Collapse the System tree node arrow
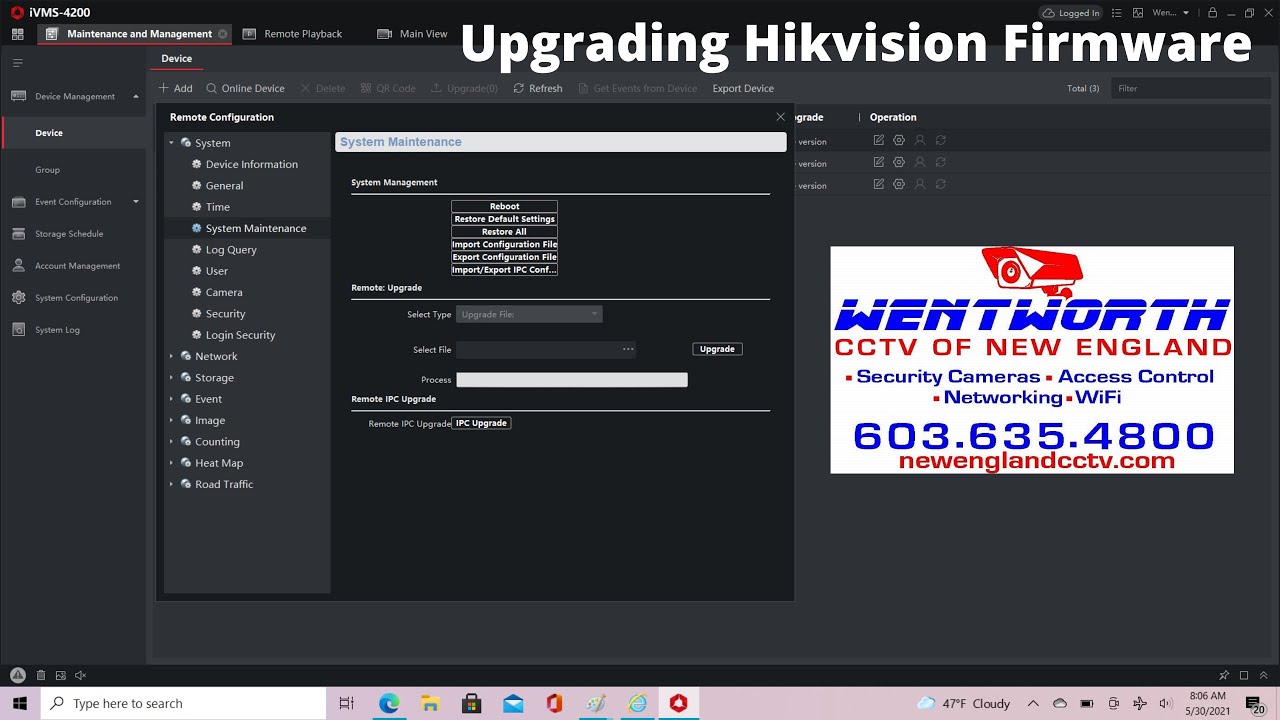This screenshot has height=720, width=1280. [171, 143]
